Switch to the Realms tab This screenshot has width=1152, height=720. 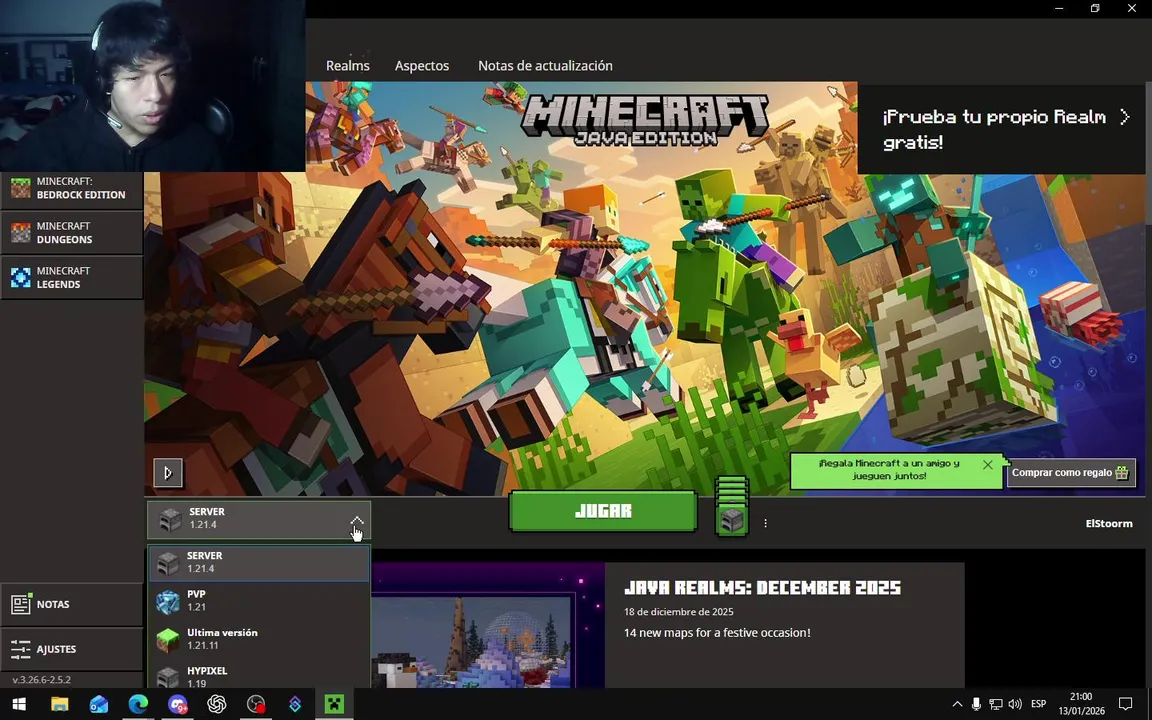pyautogui.click(x=348, y=65)
